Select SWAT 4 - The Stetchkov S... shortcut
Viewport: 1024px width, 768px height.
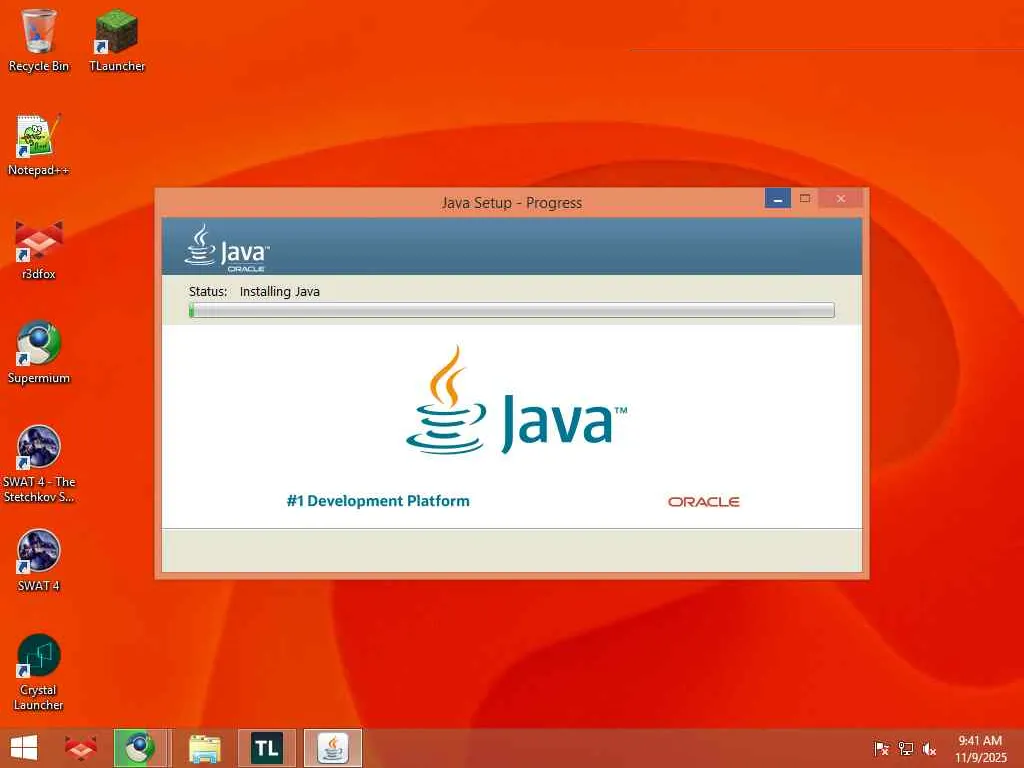pos(39,464)
